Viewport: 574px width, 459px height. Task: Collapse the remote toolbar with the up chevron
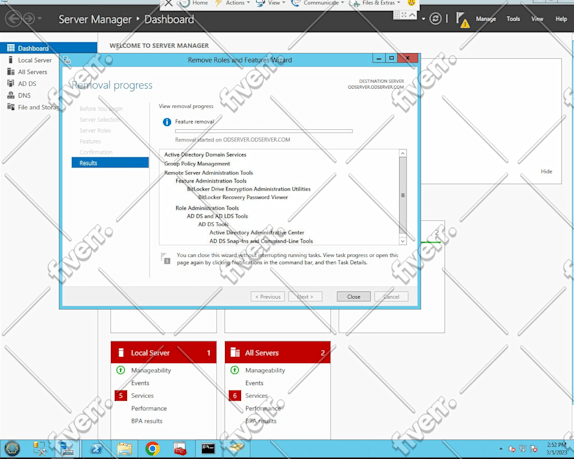[x=412, y=15]
